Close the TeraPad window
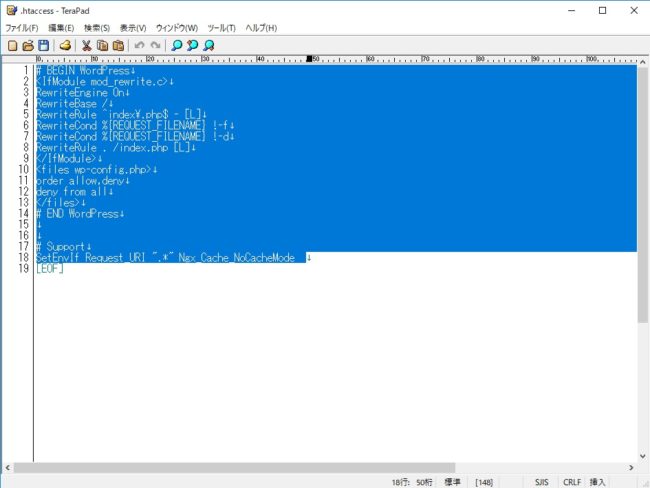This screenshot has width=650, height=488. (634, 10)
